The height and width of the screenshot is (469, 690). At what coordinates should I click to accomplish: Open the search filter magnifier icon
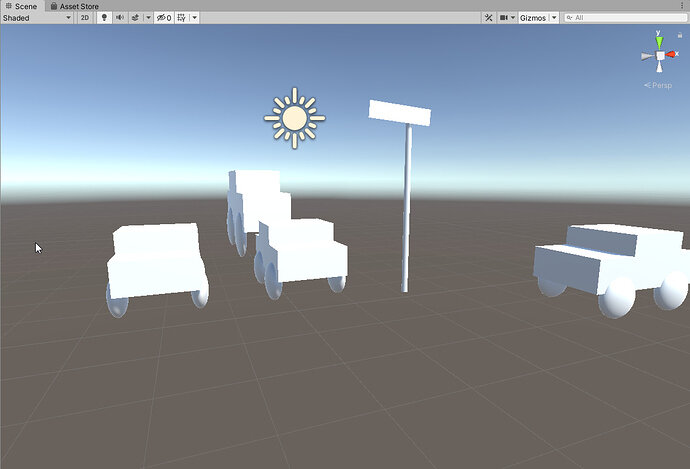(569, 18)
